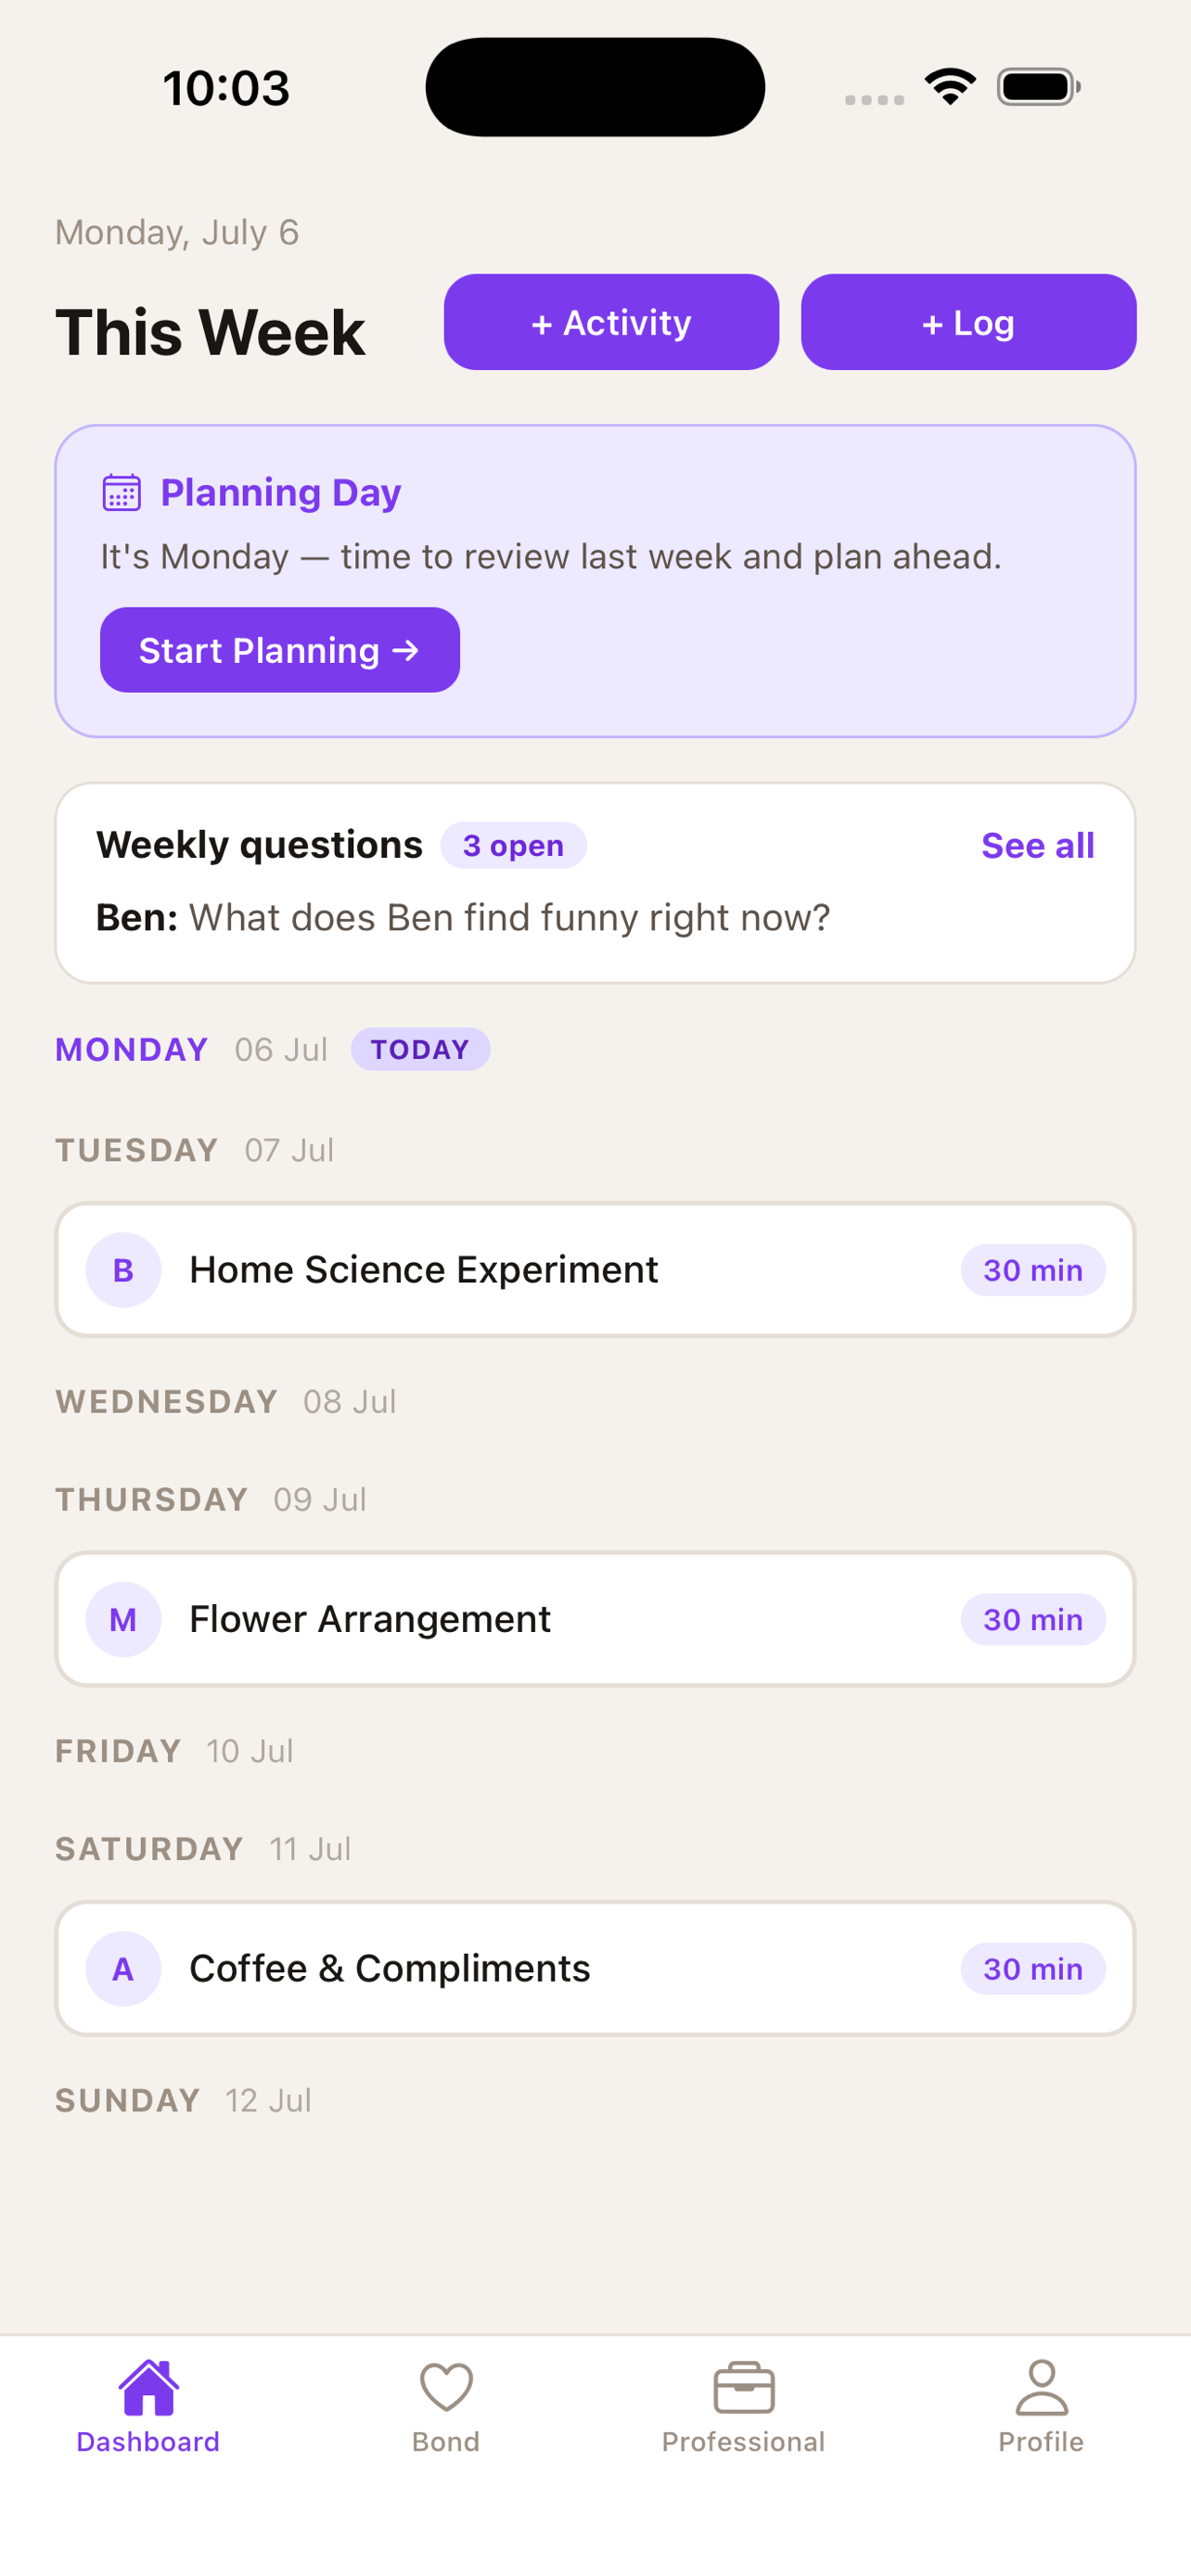Open Coffee & Compliments activity card

(595, 1968)
